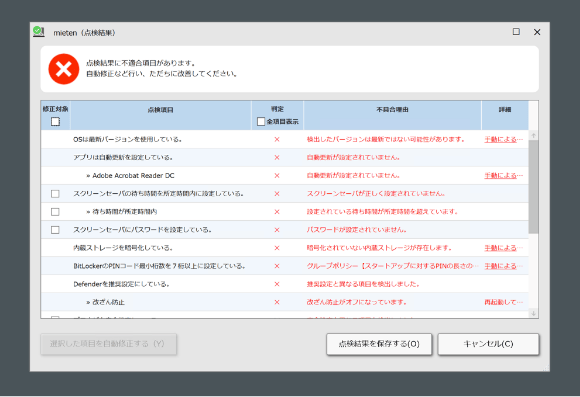Click reason 改ざん防止がオフになっています
Screen dimensions: 580x397
357,303
